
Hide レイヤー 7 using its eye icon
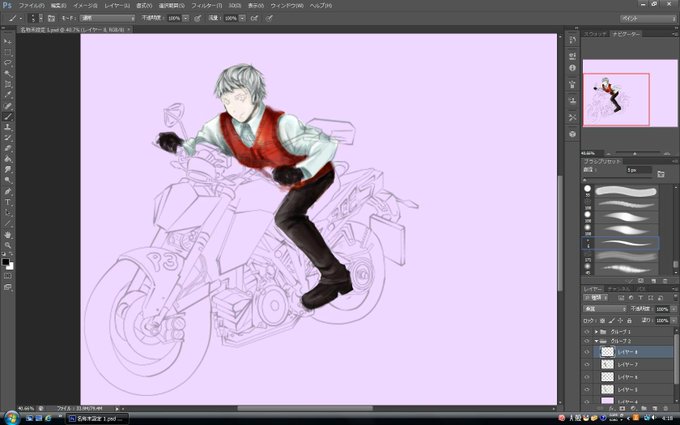587,365
